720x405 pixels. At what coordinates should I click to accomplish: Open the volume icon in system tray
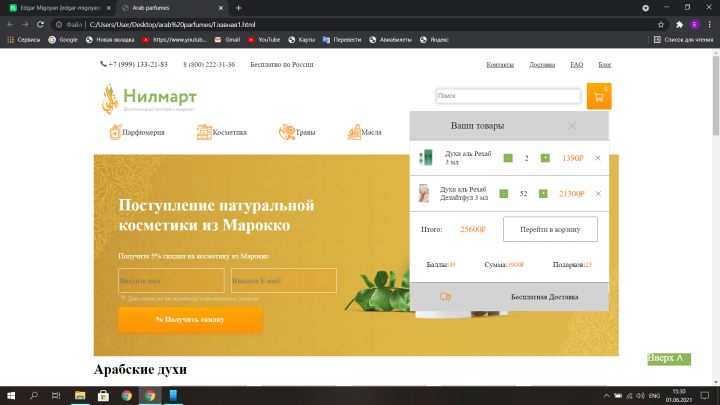[641, 396]
